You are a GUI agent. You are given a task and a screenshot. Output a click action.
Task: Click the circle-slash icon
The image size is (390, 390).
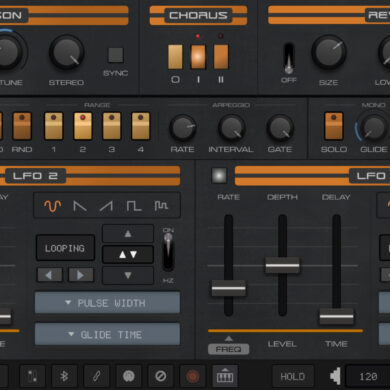tap(161, 376)
